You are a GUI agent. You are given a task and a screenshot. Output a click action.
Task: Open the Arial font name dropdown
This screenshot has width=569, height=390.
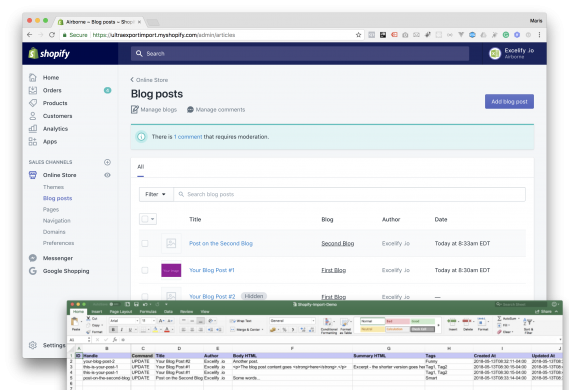[x=138, y=321]
